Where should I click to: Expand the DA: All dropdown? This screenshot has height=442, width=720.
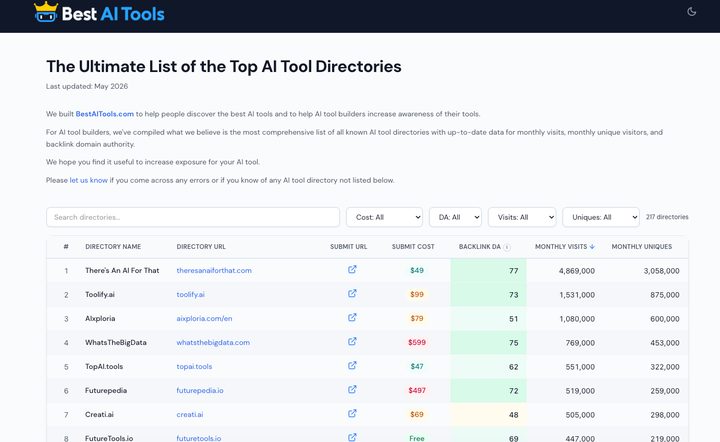pos(455,217)
